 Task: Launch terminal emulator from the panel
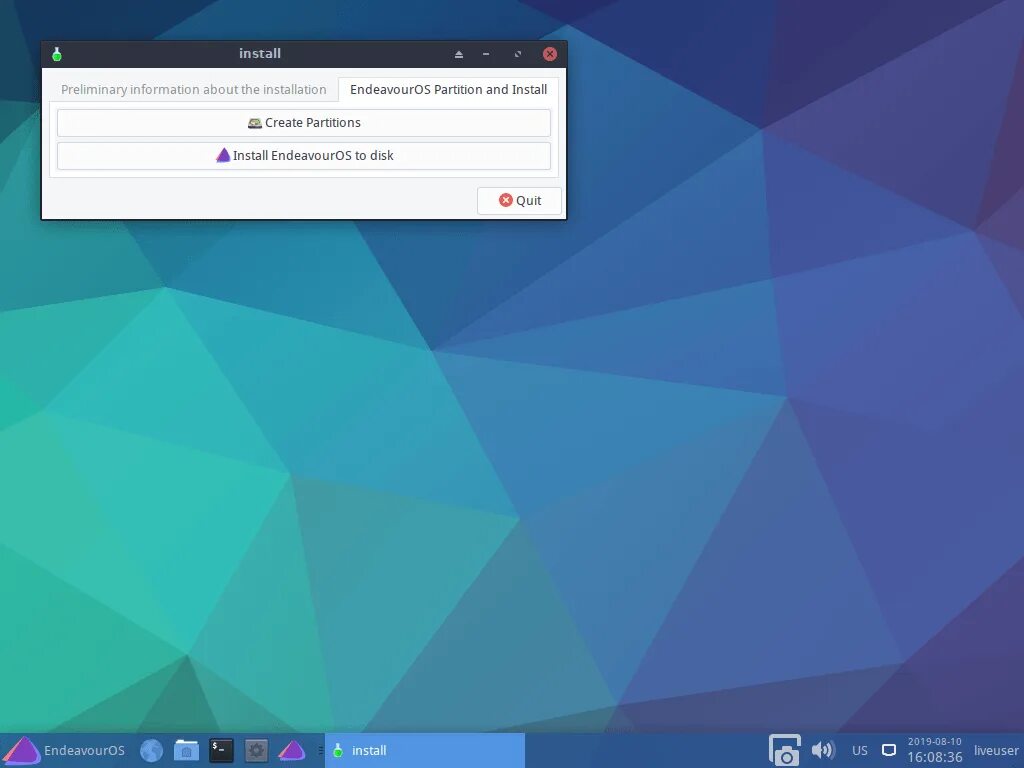coord(221,750)
